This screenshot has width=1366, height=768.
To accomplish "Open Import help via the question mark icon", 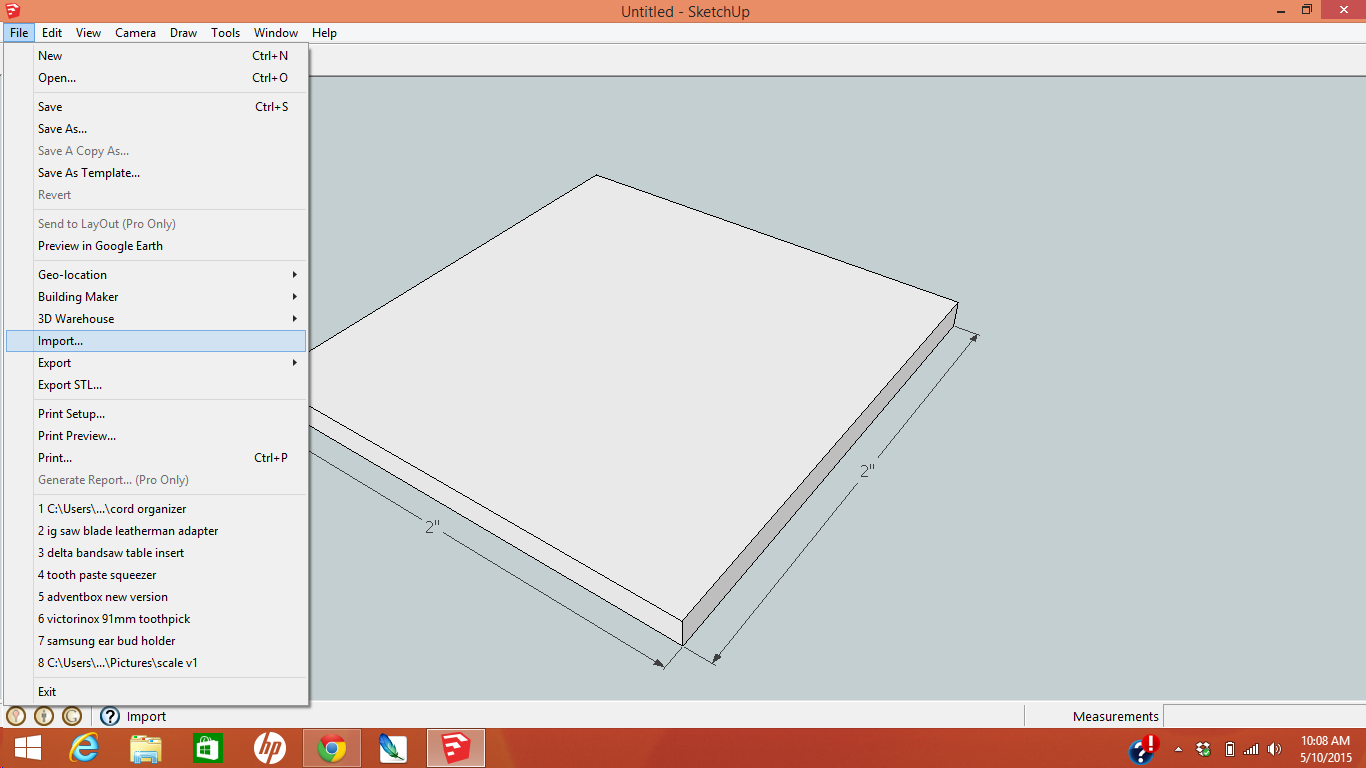I will point(108,716).
